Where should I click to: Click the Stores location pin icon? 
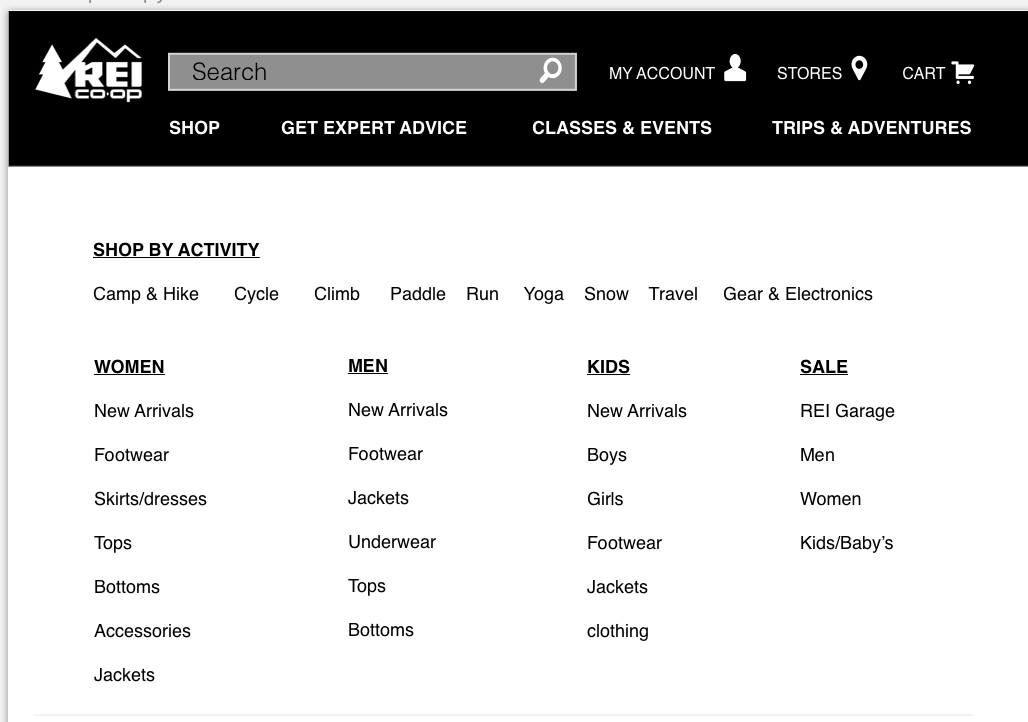(x=859, y=68)
